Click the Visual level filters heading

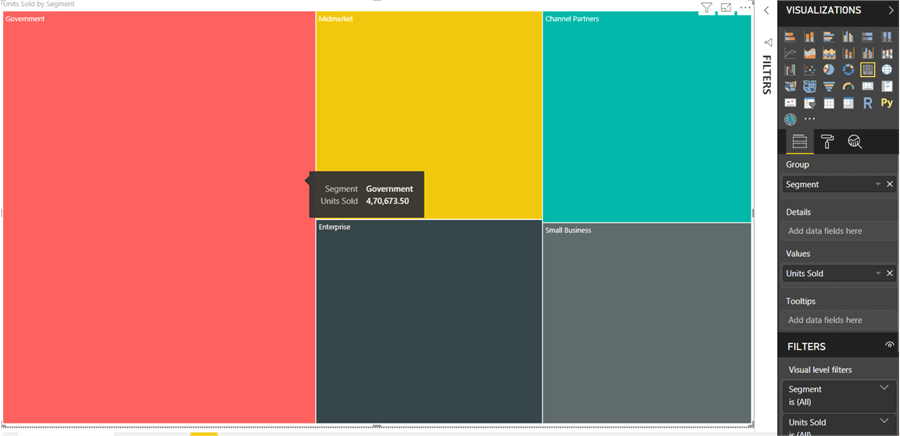(820, 370)
